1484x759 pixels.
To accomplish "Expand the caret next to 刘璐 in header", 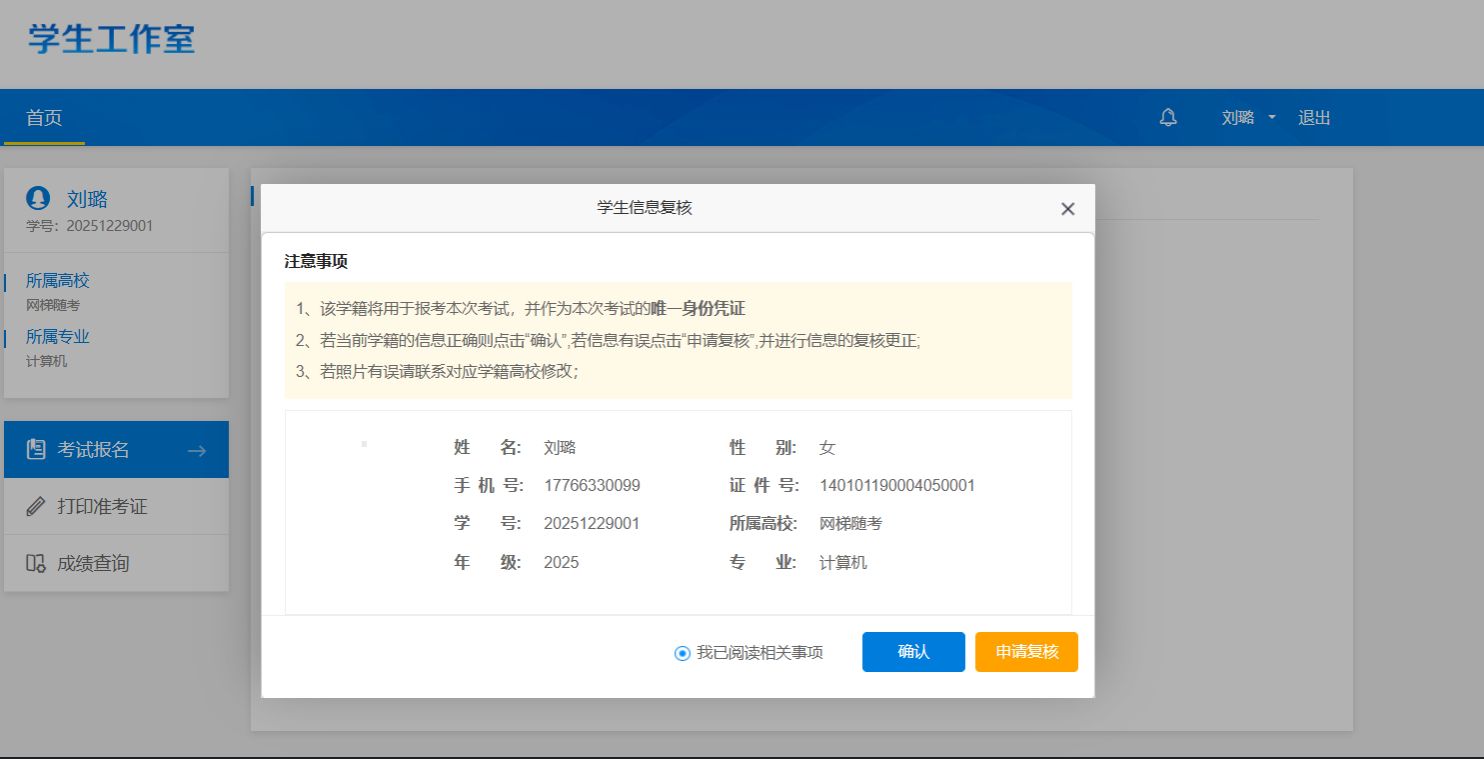I will click(x=1272, y=118).
